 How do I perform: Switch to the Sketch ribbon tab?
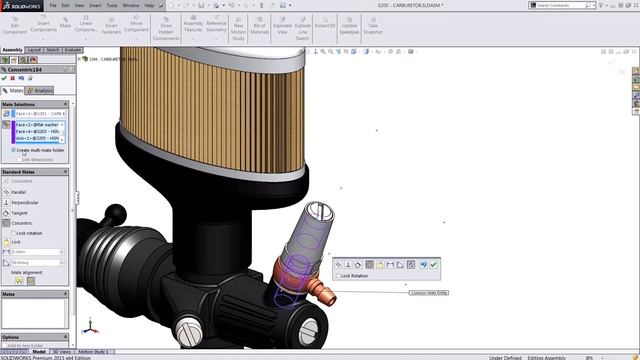(x=53, y=50)
